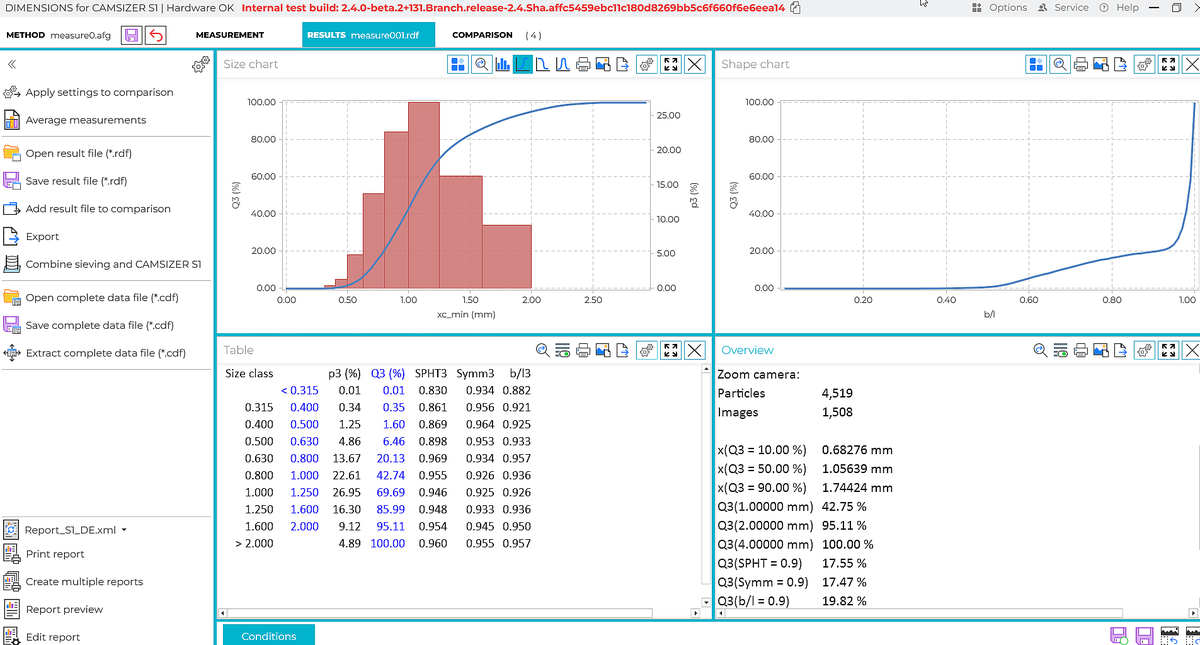Click Add result file to comparison
Screen dimensions: 1200x645
click(98, 209)
